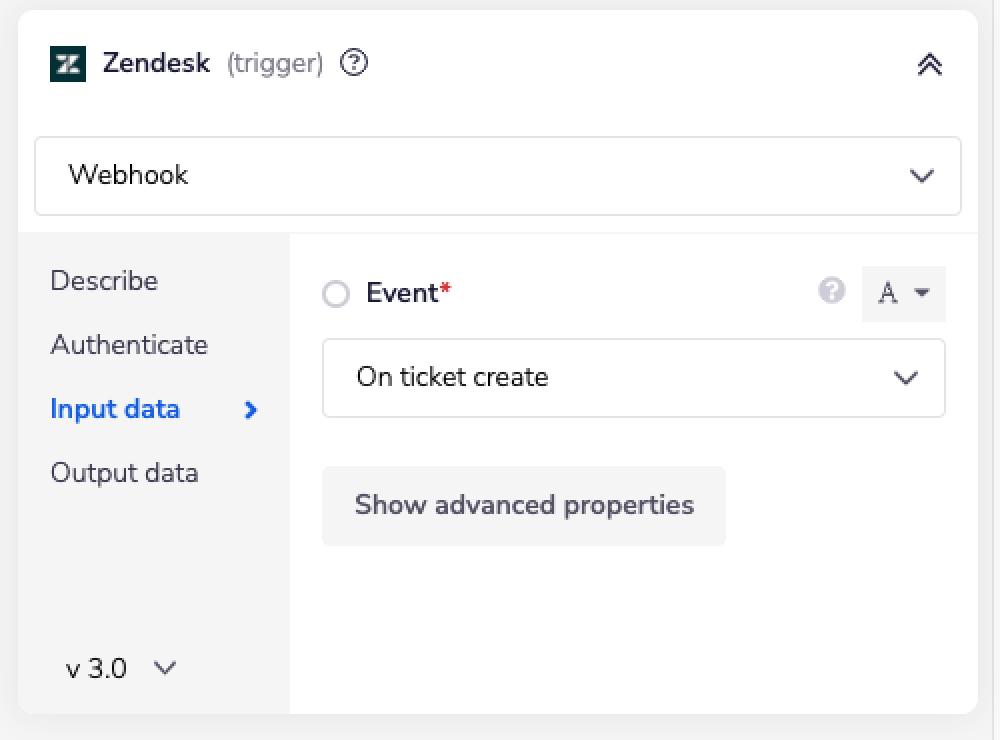The image size is (1000, 740).
Task: Collapse the Zendesk trigger panel
Action: click(930, 64)
